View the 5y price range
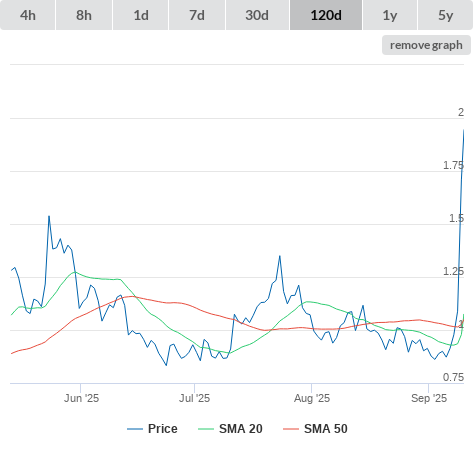This screenshot has height=455, width=474. 445,15
